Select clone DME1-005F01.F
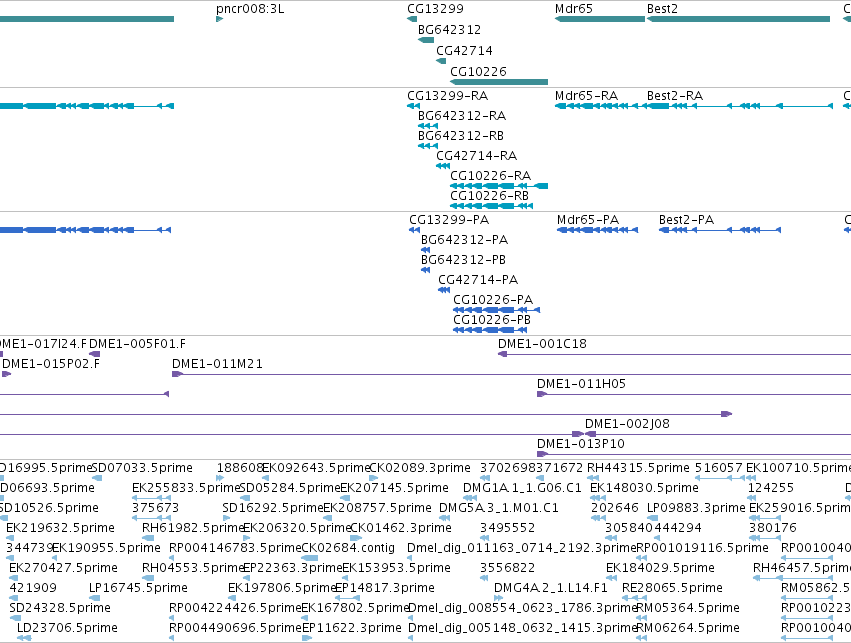Screen dimensions: 851x643 [137, 344]
